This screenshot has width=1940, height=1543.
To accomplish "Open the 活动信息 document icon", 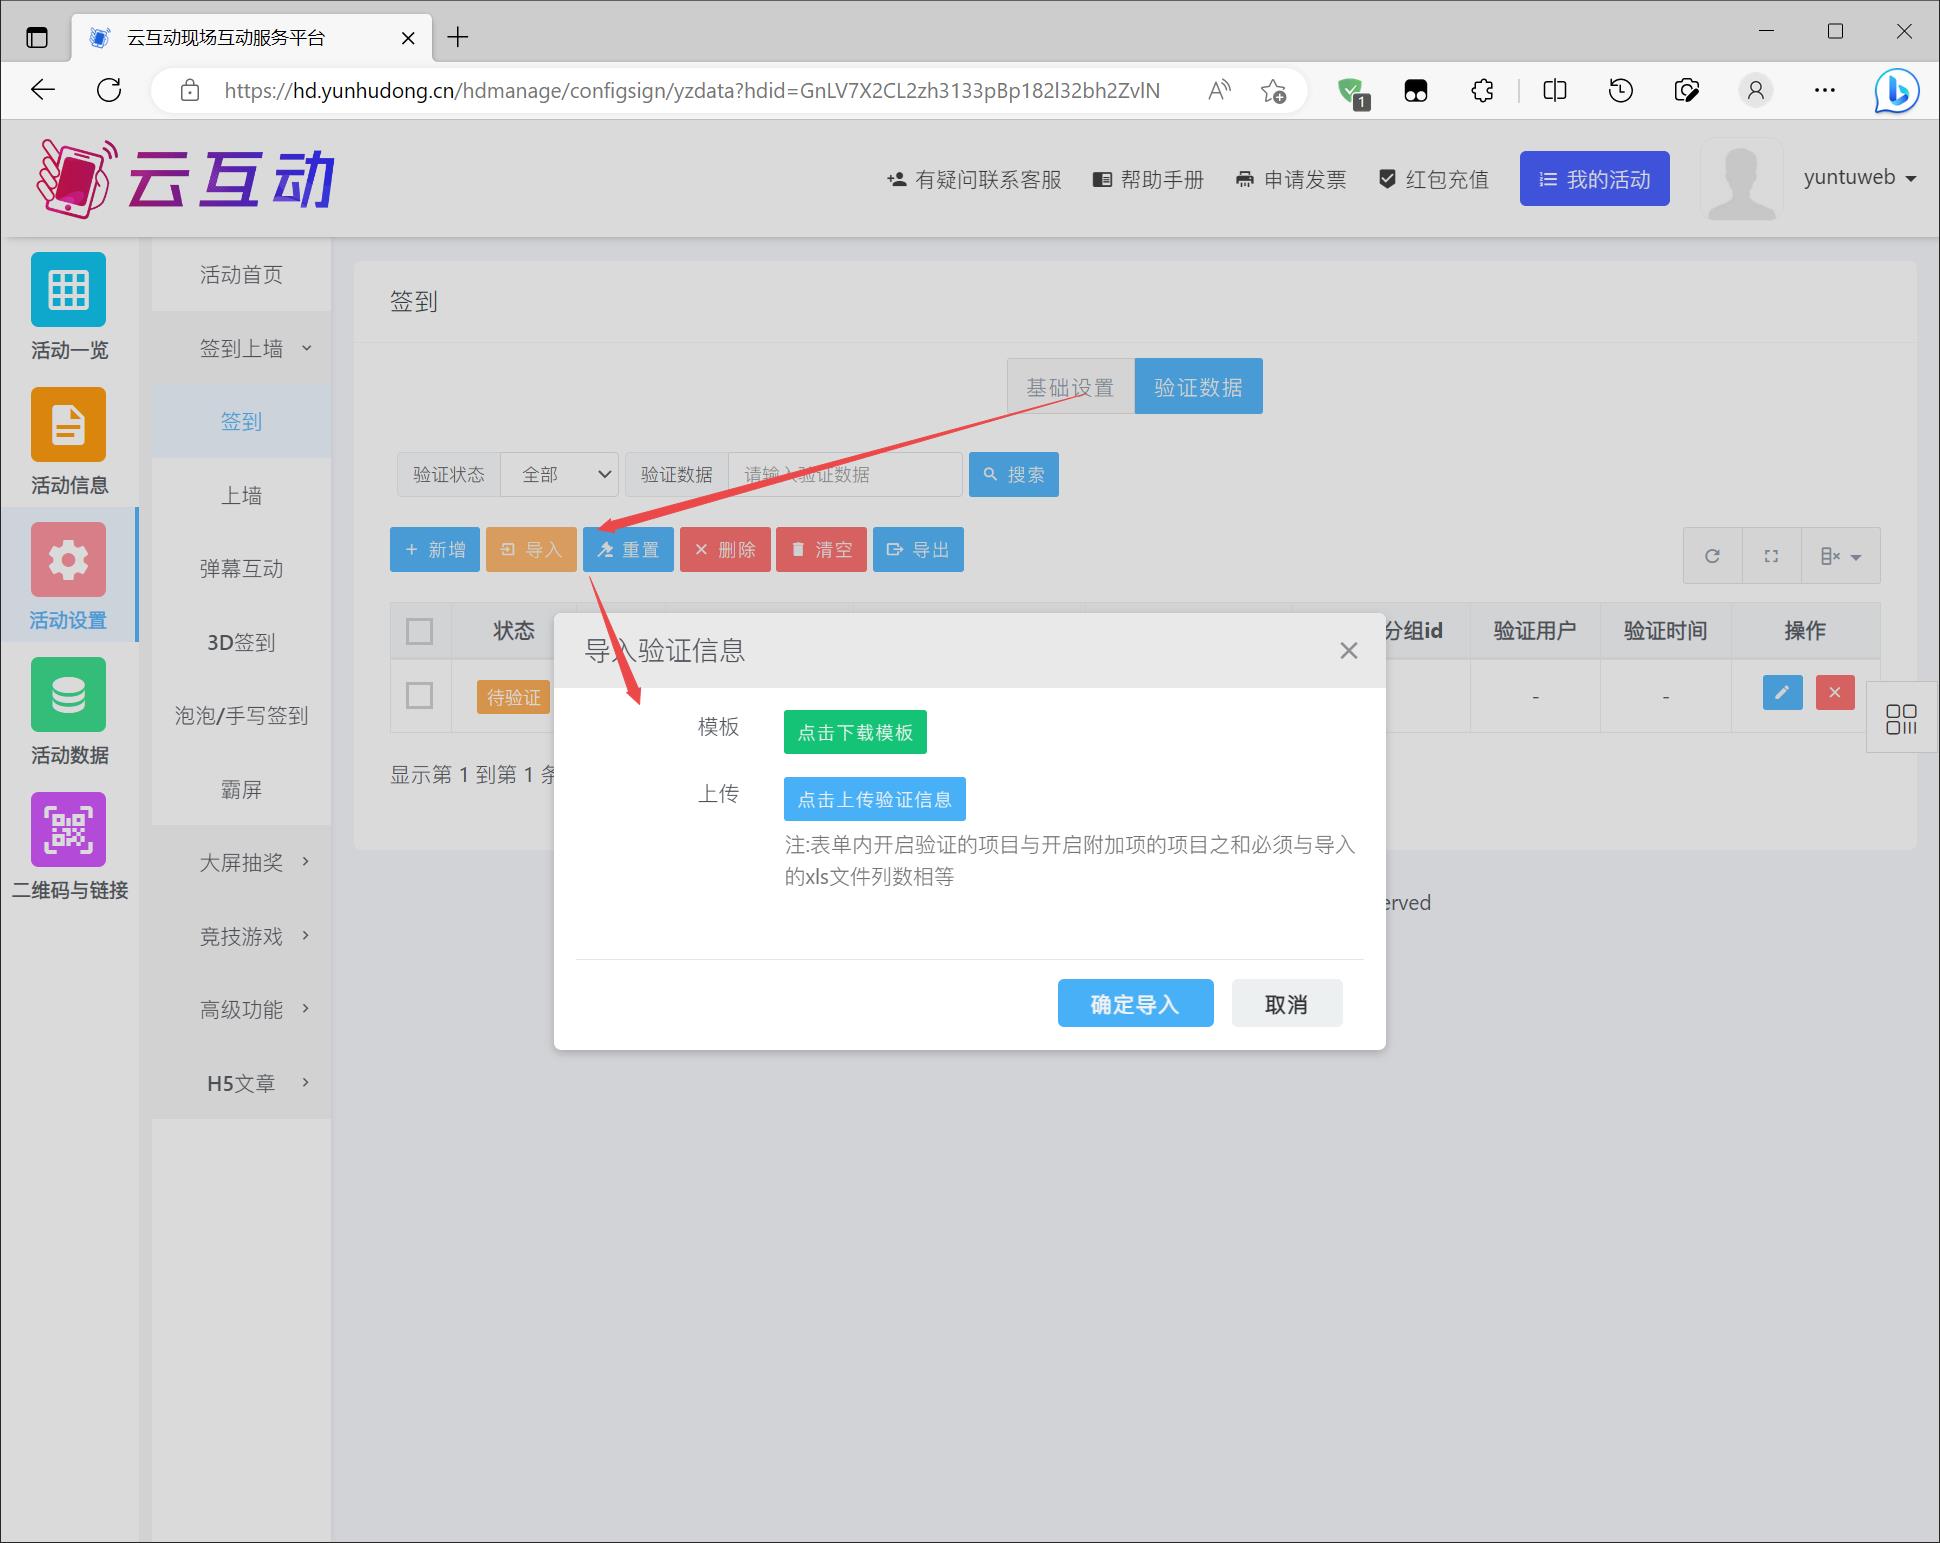I will [x=68, y=425].
